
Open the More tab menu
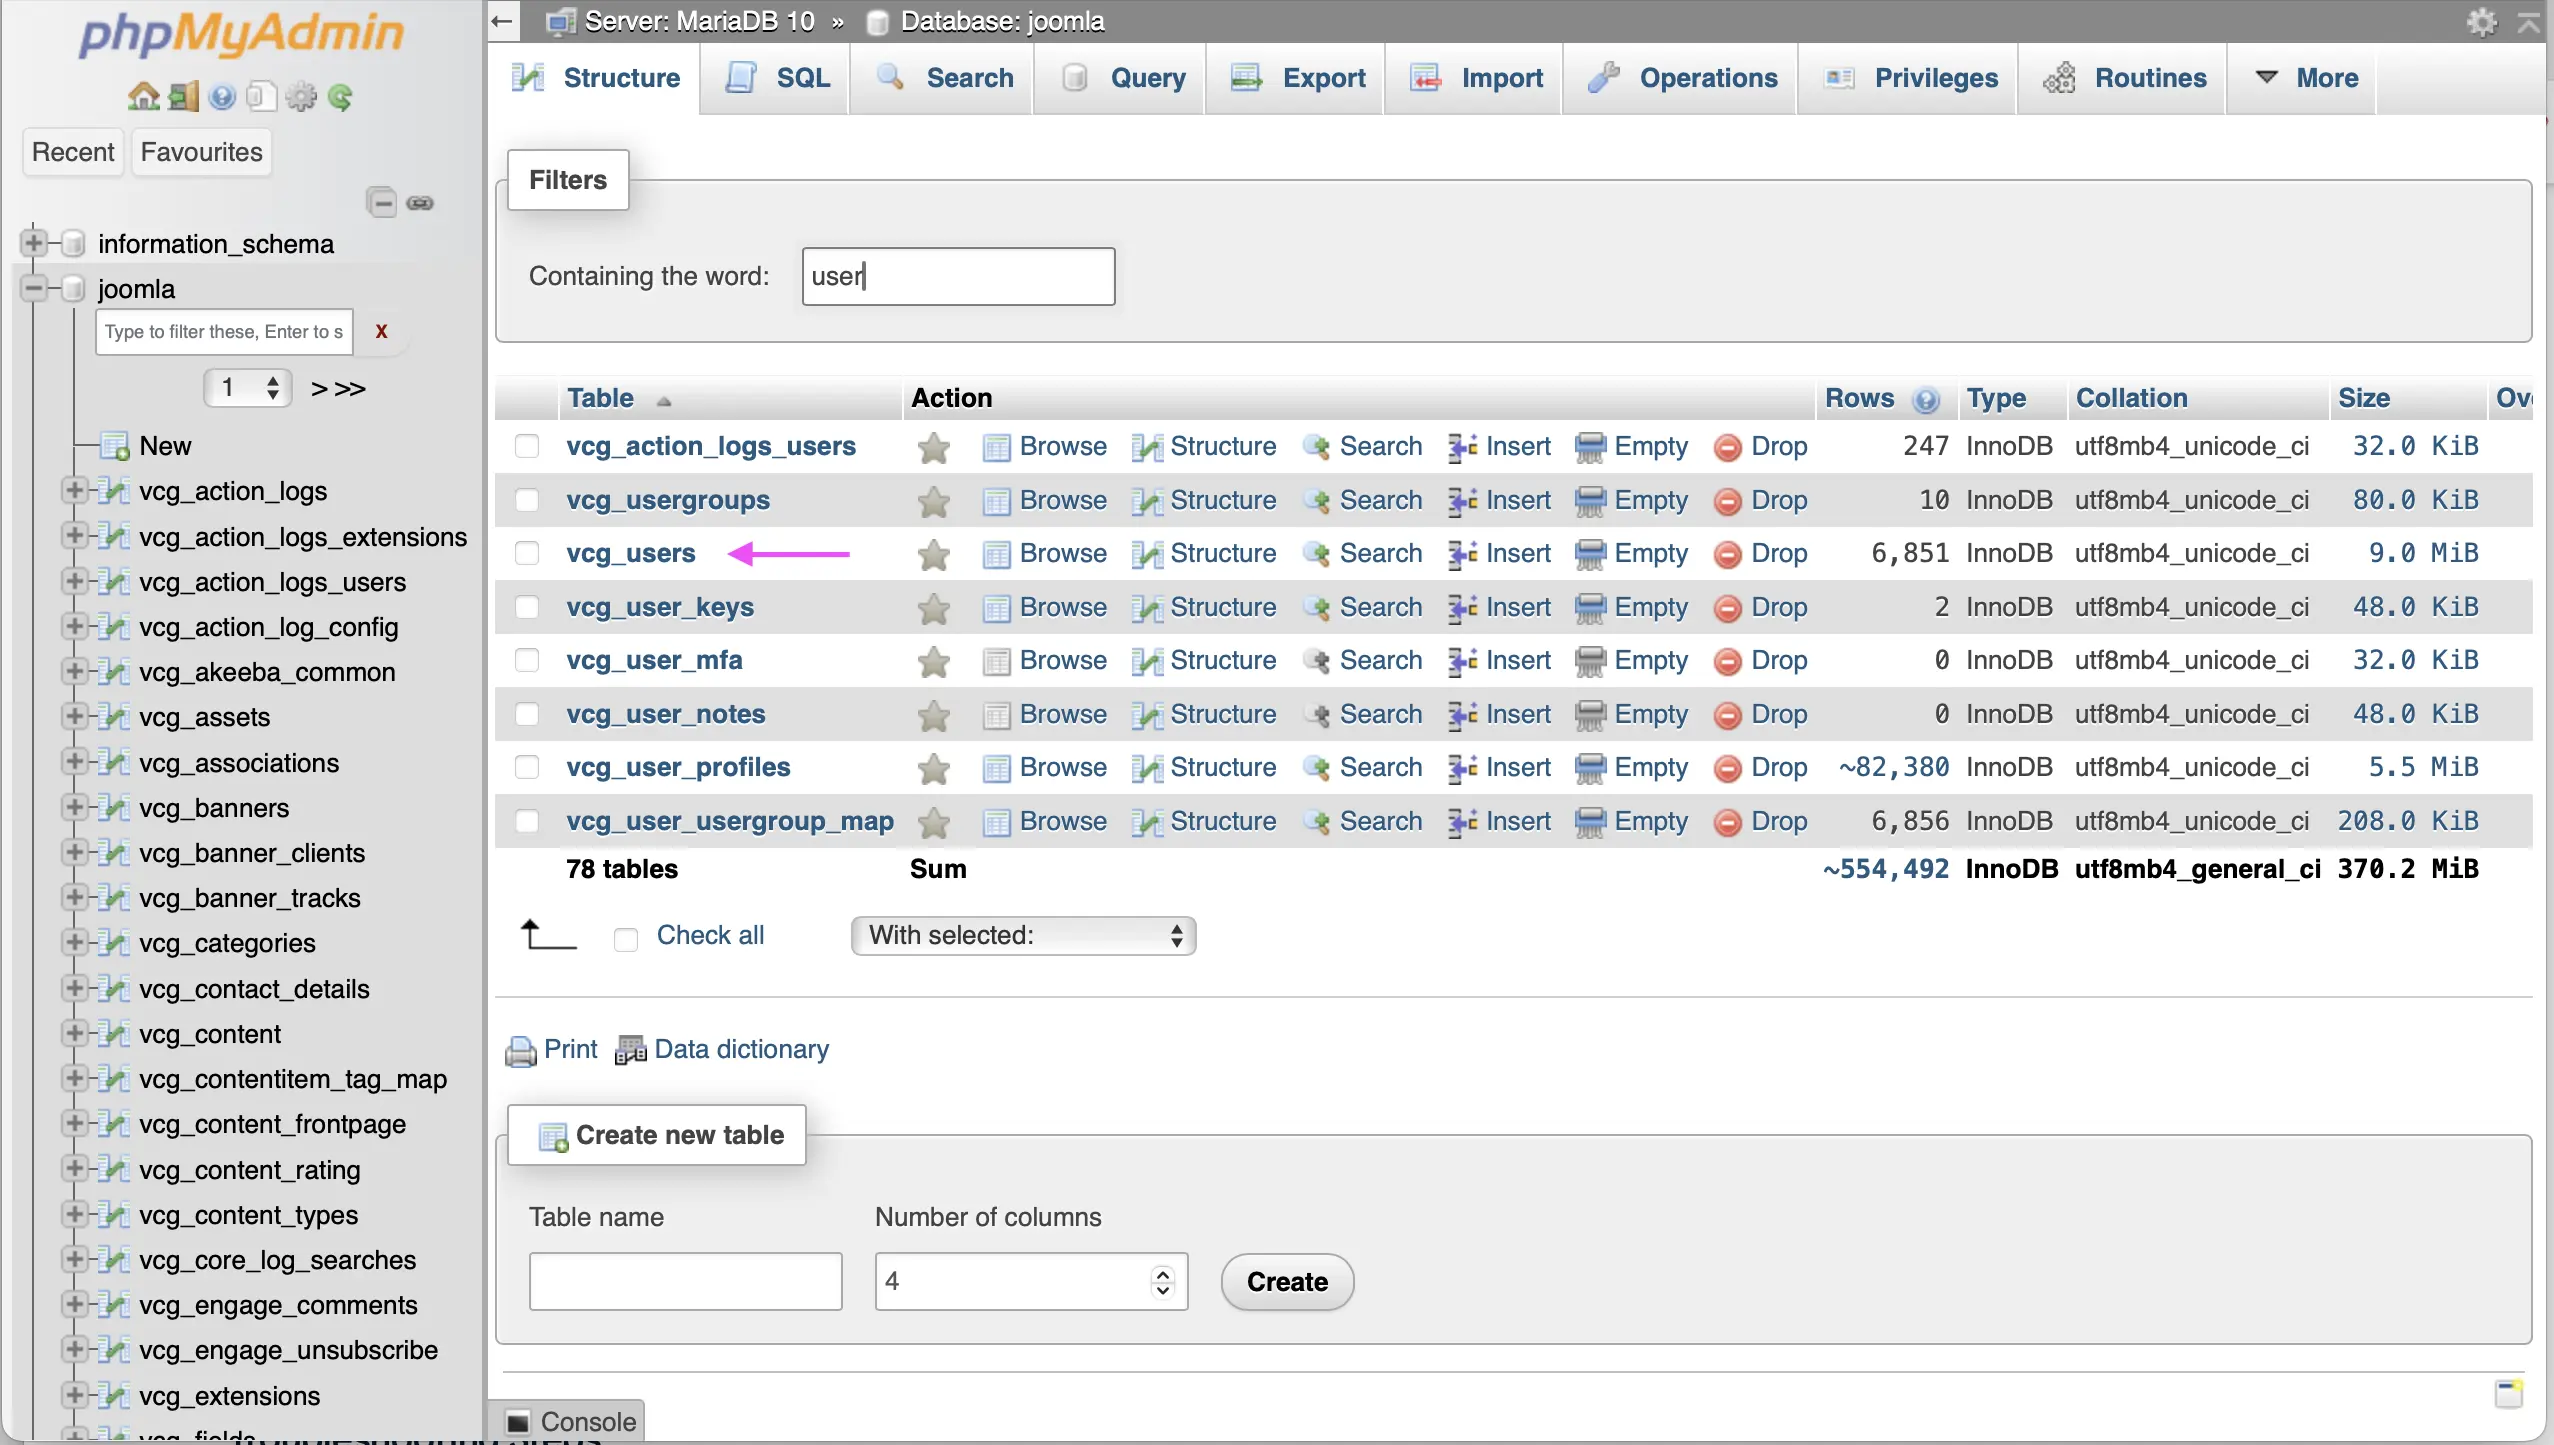point(2309,78)
